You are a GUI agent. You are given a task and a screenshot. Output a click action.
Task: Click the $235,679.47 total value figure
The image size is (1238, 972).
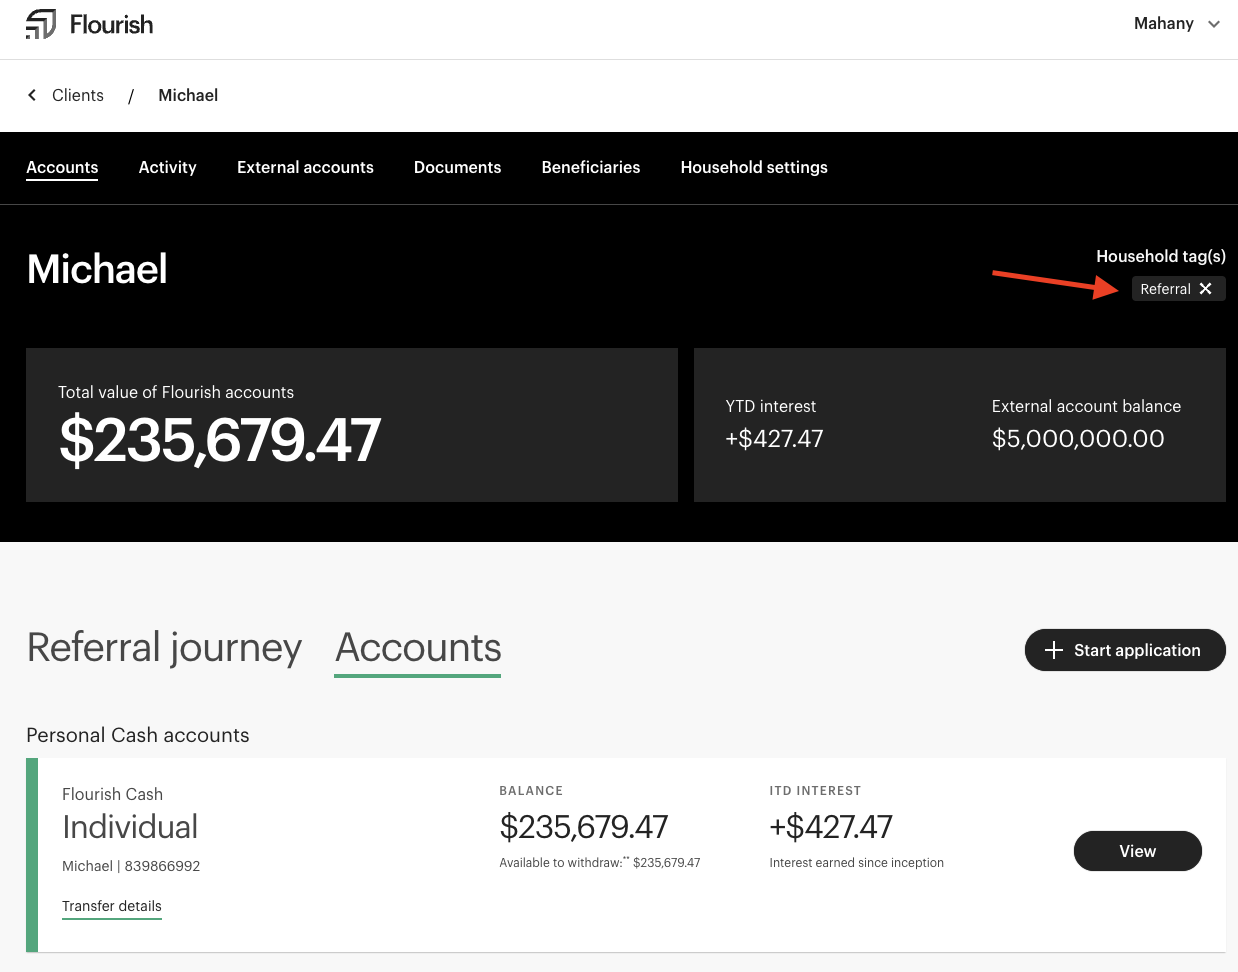point(220,440)
